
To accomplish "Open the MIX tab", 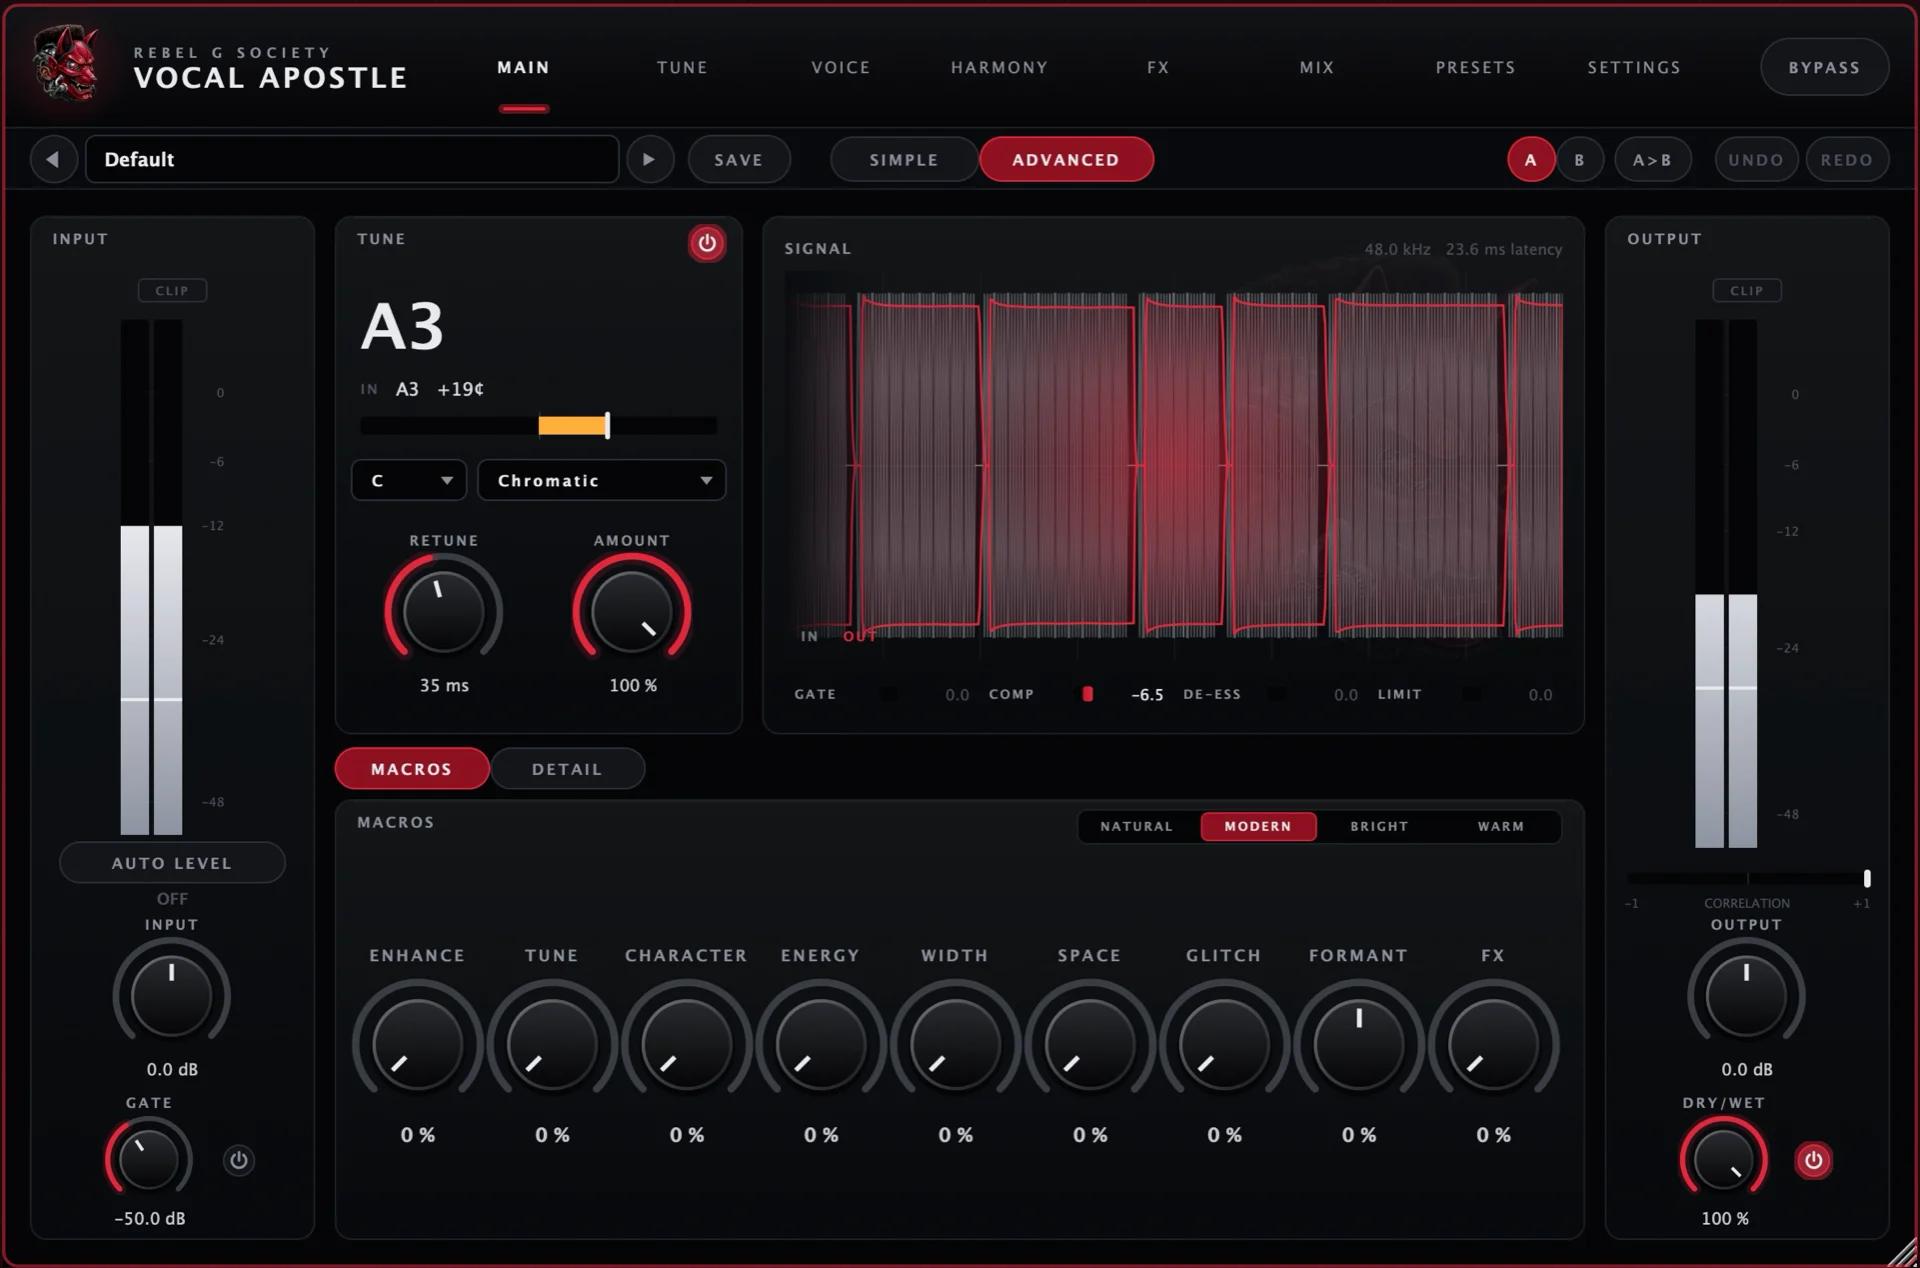I will point(1316,68).
